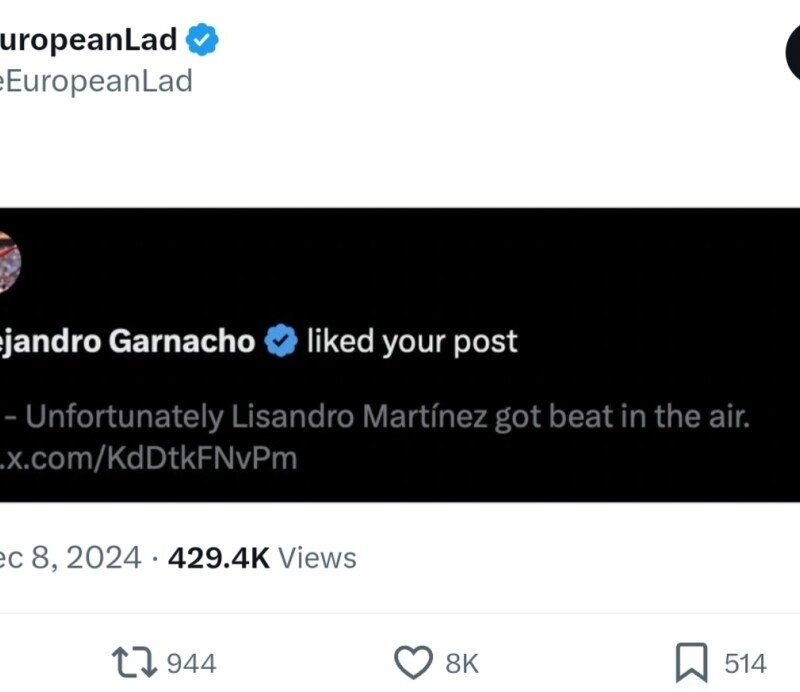Like the post with the heart icon
The width and height of the screenshot is (800, 692).
coord(411,662)
